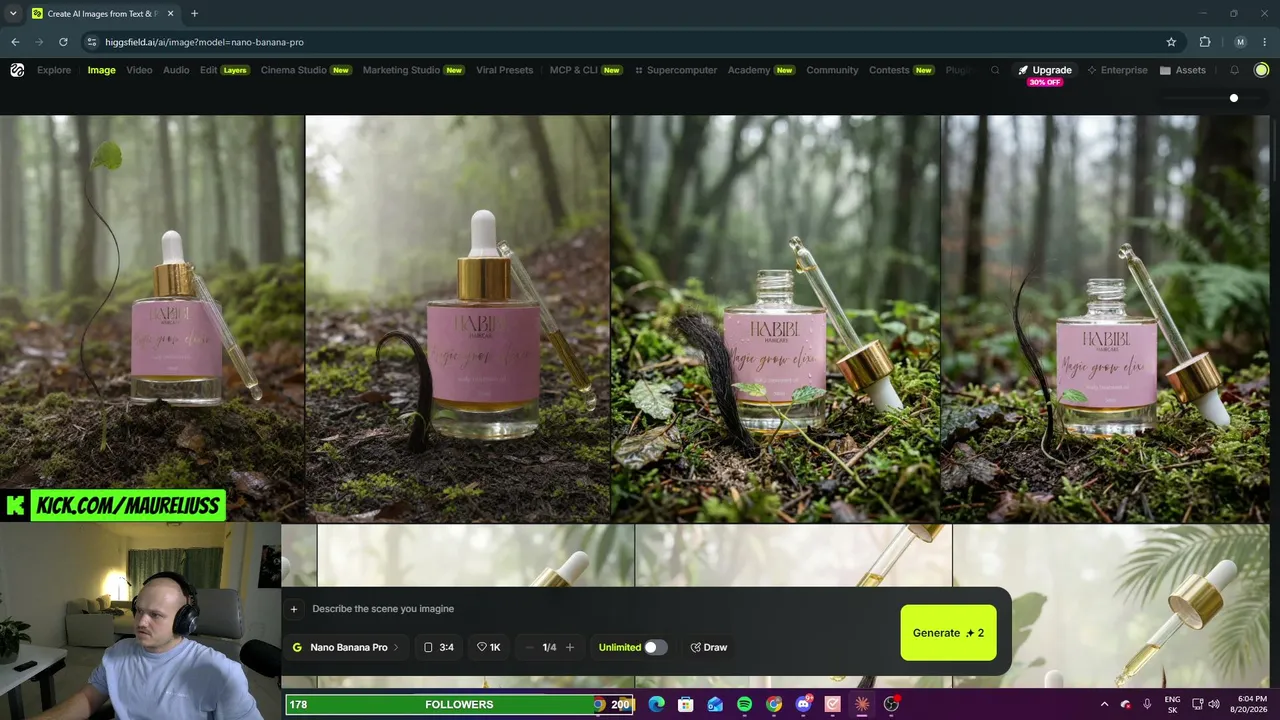Open first forest bottle image with leaf sprout
The height and width of the screenshot is (720, 1280).
pos(152,318)
